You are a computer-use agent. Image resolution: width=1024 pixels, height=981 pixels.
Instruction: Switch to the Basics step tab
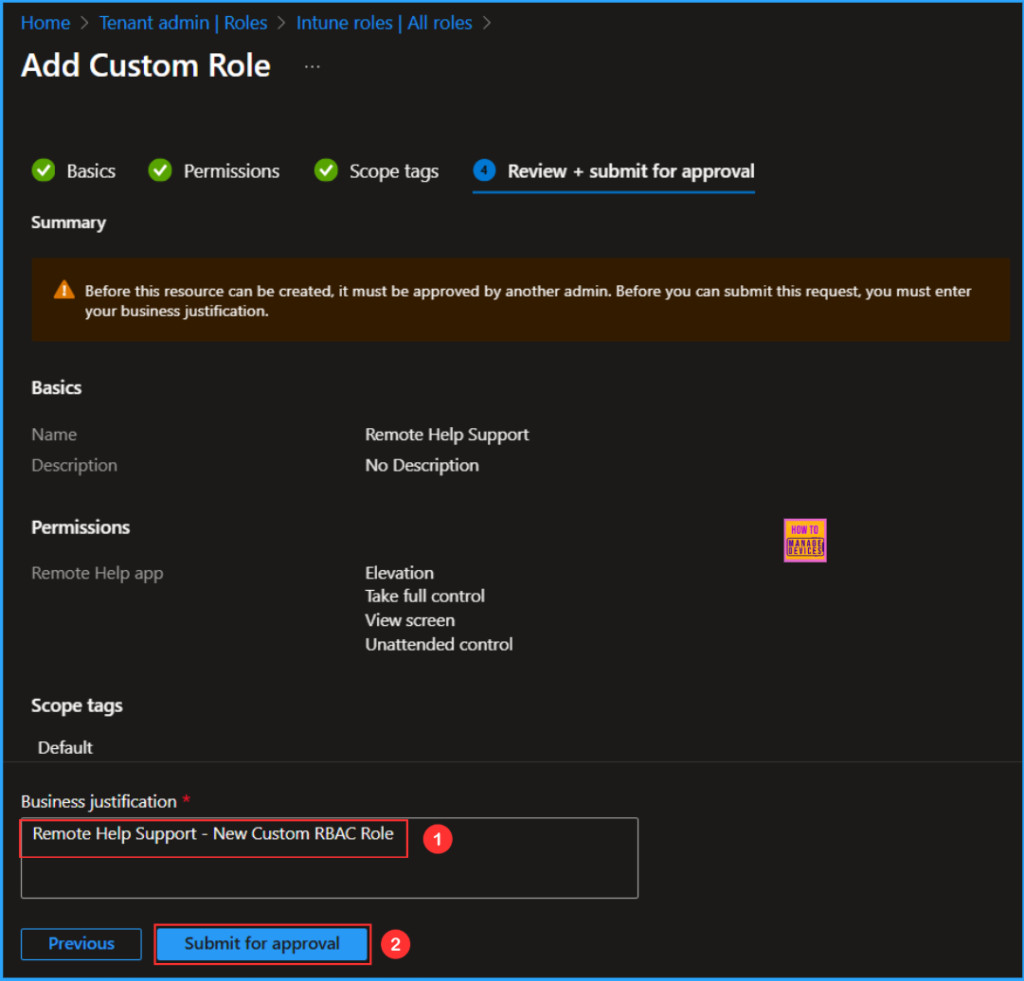74,171
